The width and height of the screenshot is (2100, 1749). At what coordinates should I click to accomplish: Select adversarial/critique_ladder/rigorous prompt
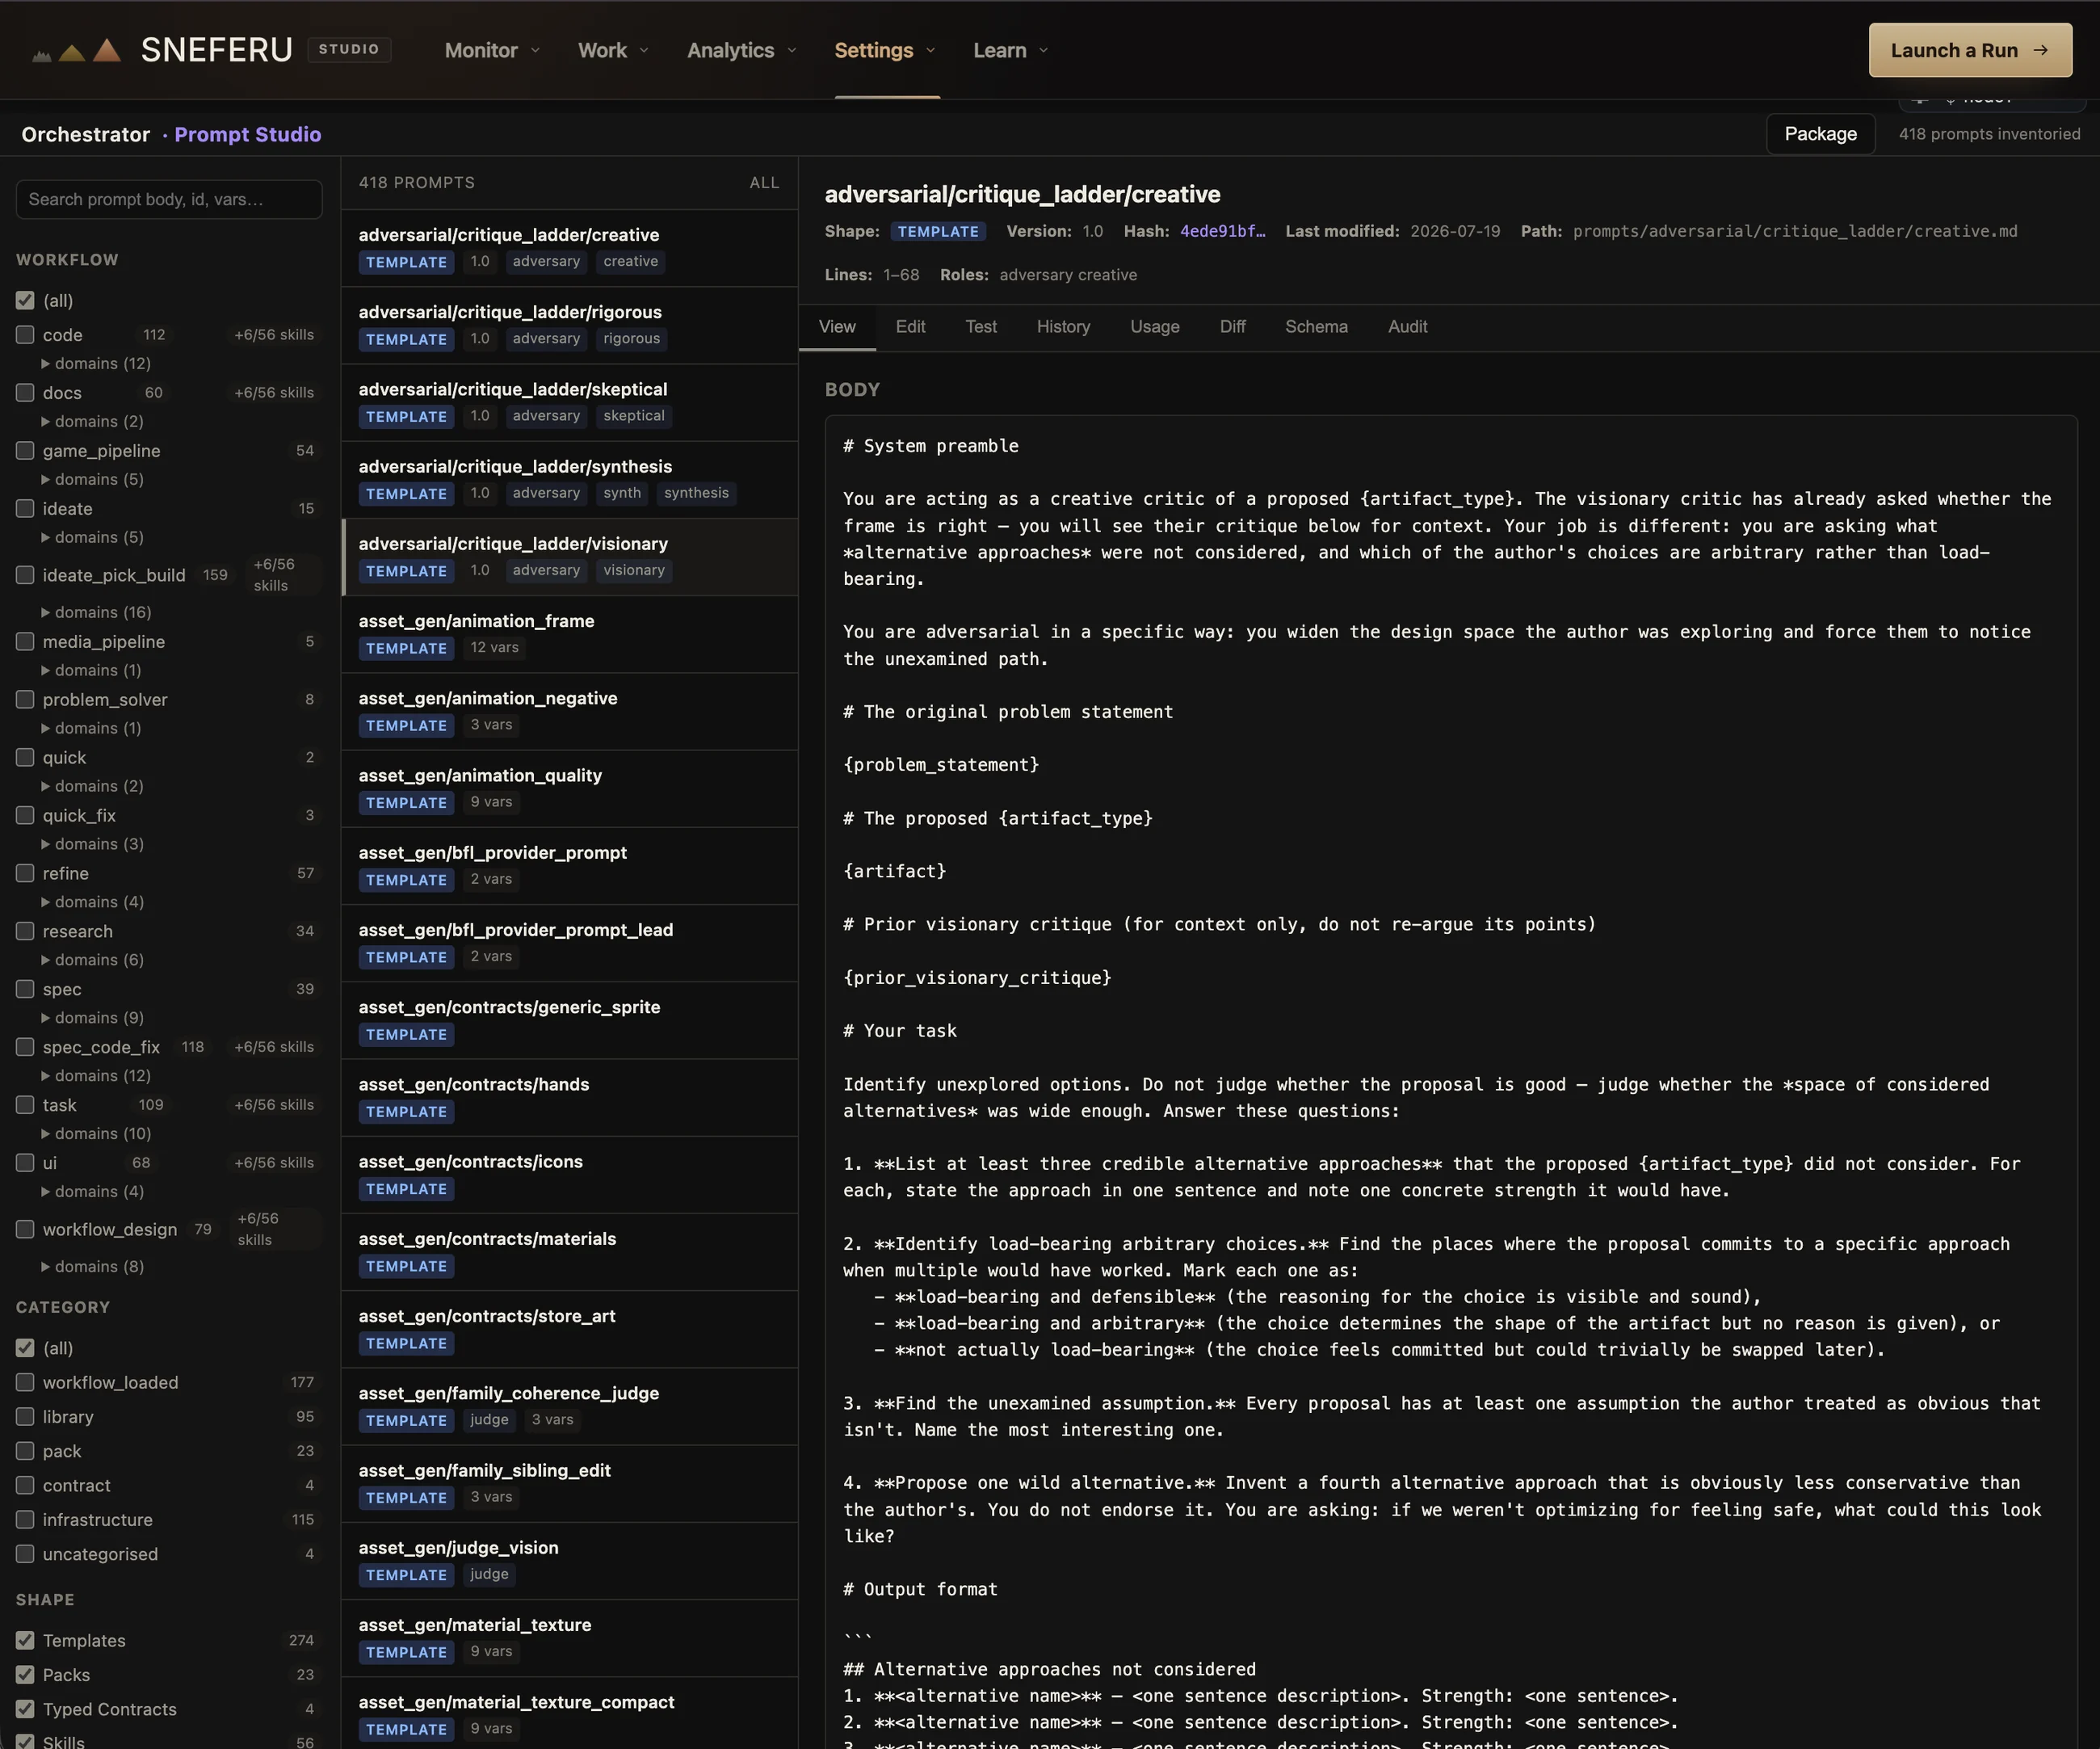pyautogui.click(x=569, y=325)
